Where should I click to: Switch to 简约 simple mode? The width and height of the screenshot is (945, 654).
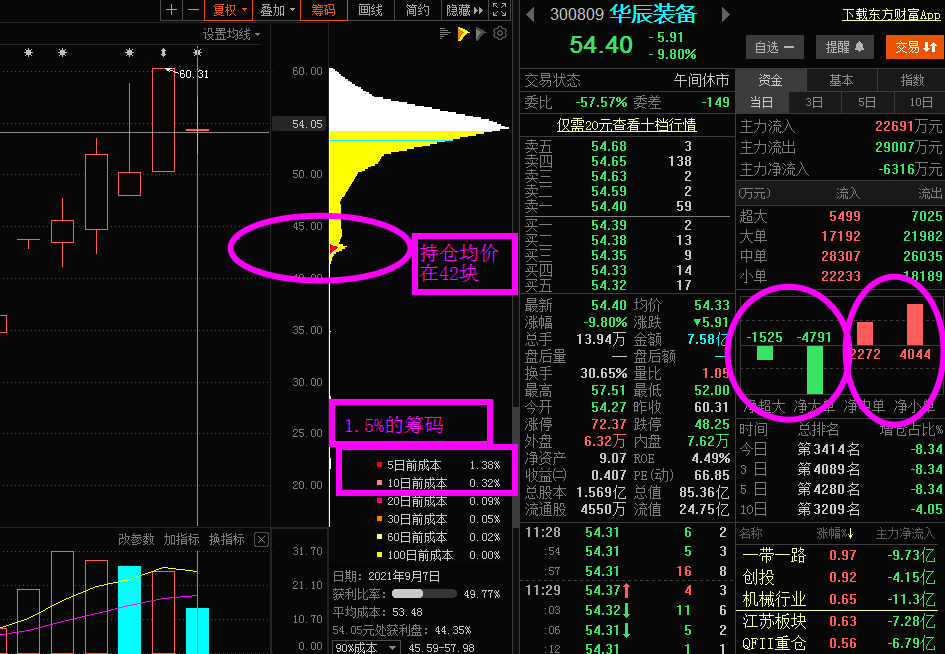(417, 10)
